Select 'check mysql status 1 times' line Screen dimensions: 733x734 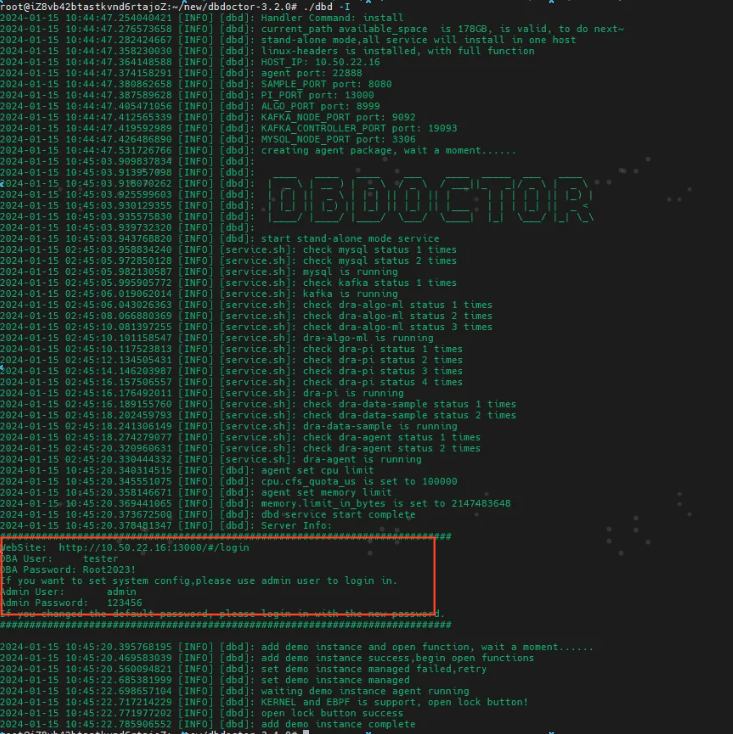click(380, 250)
